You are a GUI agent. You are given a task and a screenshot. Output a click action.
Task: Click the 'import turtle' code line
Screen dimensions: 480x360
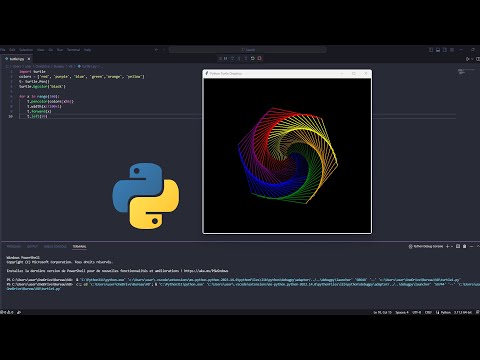(x=32, y=71)
